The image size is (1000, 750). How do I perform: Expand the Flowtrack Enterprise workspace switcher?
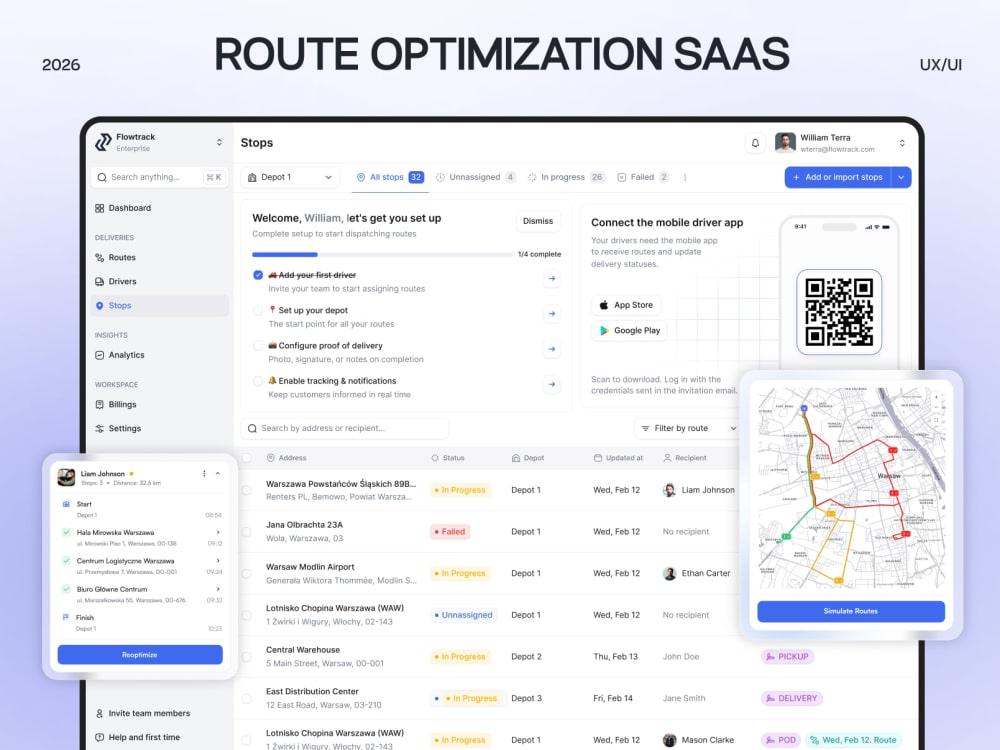[219, 142]
